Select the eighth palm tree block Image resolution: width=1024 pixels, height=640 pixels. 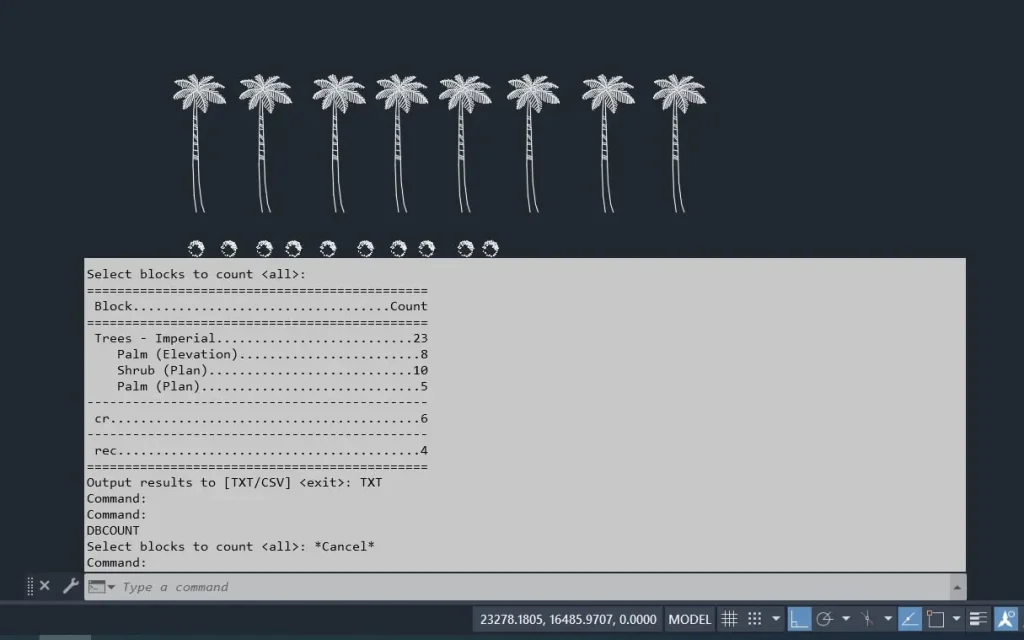pos(679,143)
